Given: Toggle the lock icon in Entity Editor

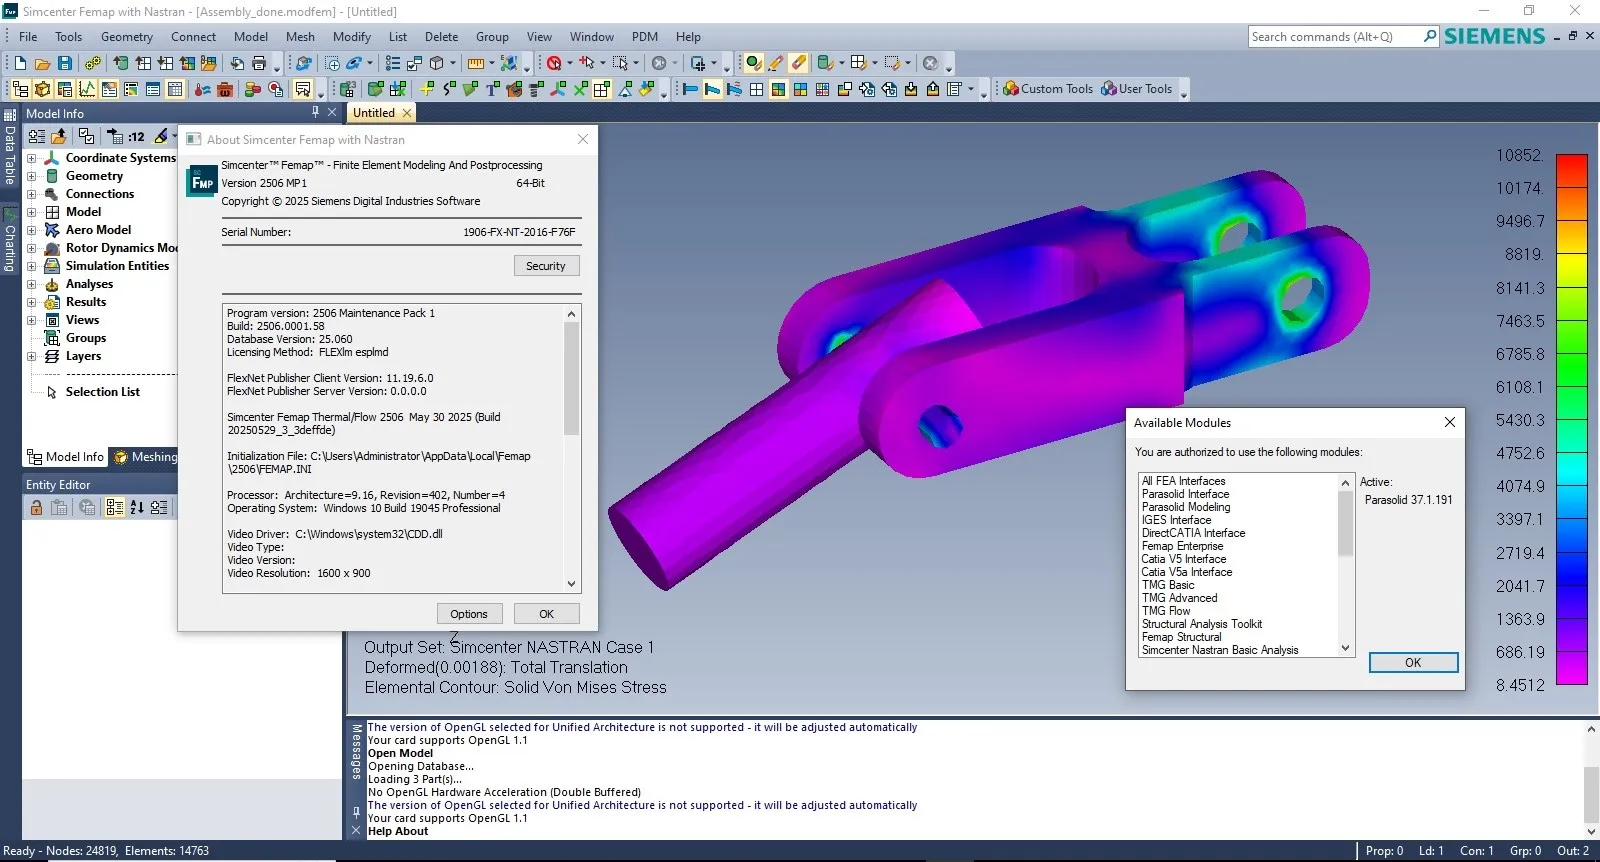Looking at the screenshot, I should pyautogui.click(x=36, y=508).
